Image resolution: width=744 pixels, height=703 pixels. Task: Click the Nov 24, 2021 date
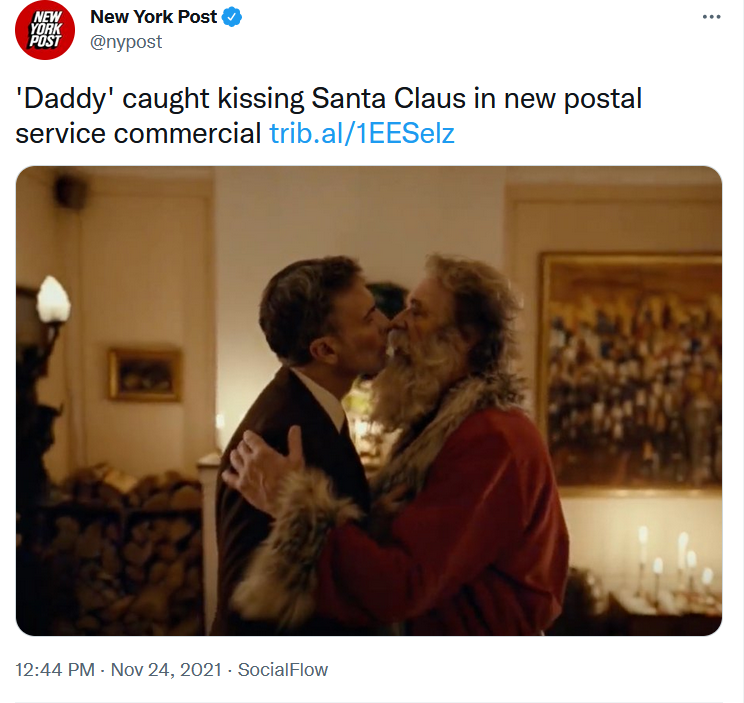[x=166, y=670]
